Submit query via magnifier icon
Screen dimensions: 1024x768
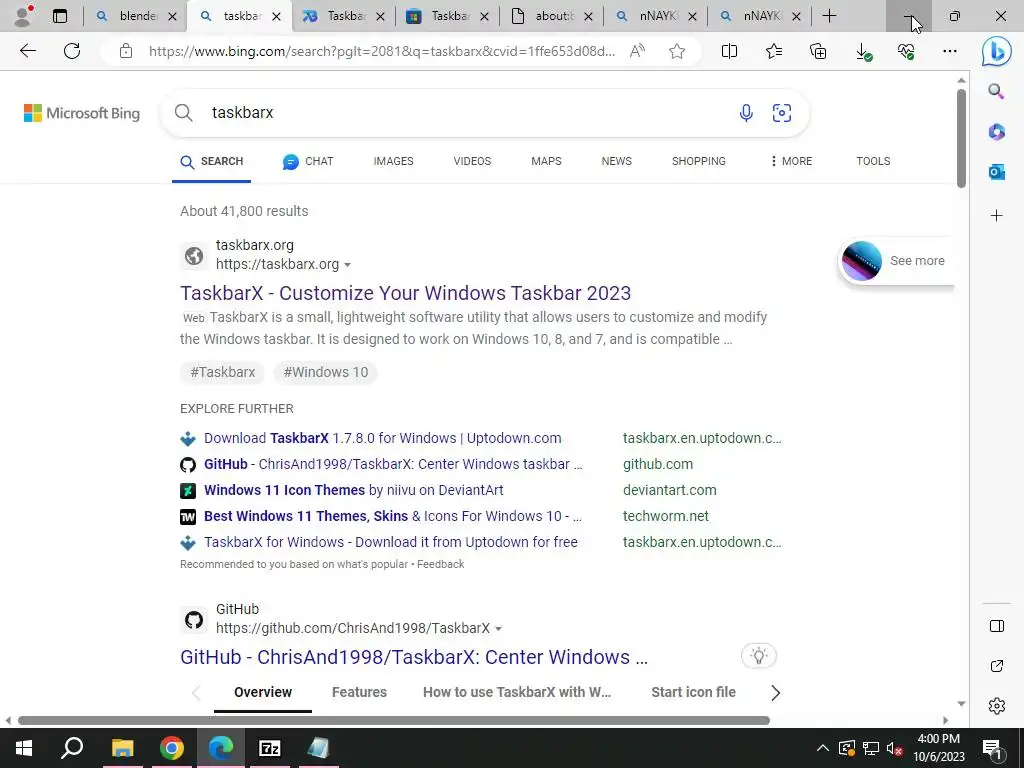click(184, 113)
